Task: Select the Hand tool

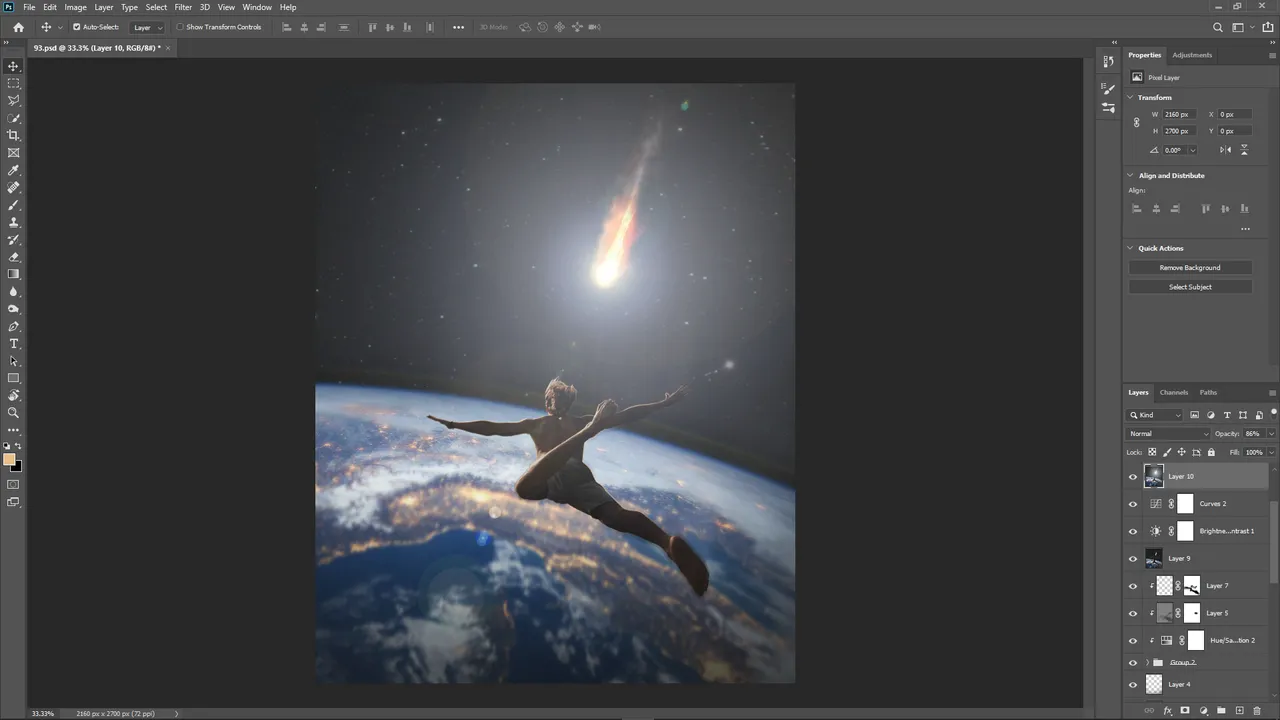Action: (13, 395)
